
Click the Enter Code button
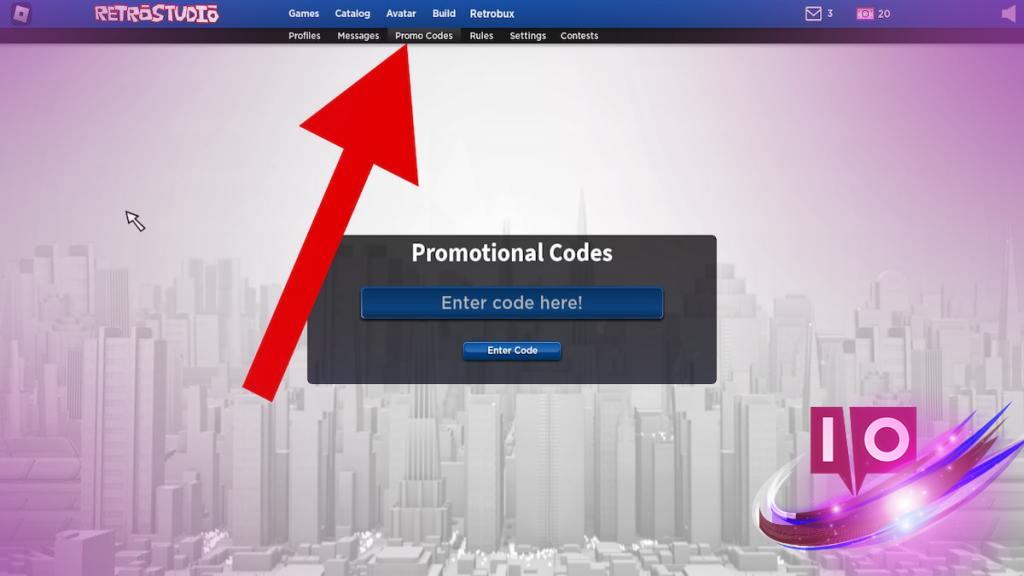[x=512, y=351]
